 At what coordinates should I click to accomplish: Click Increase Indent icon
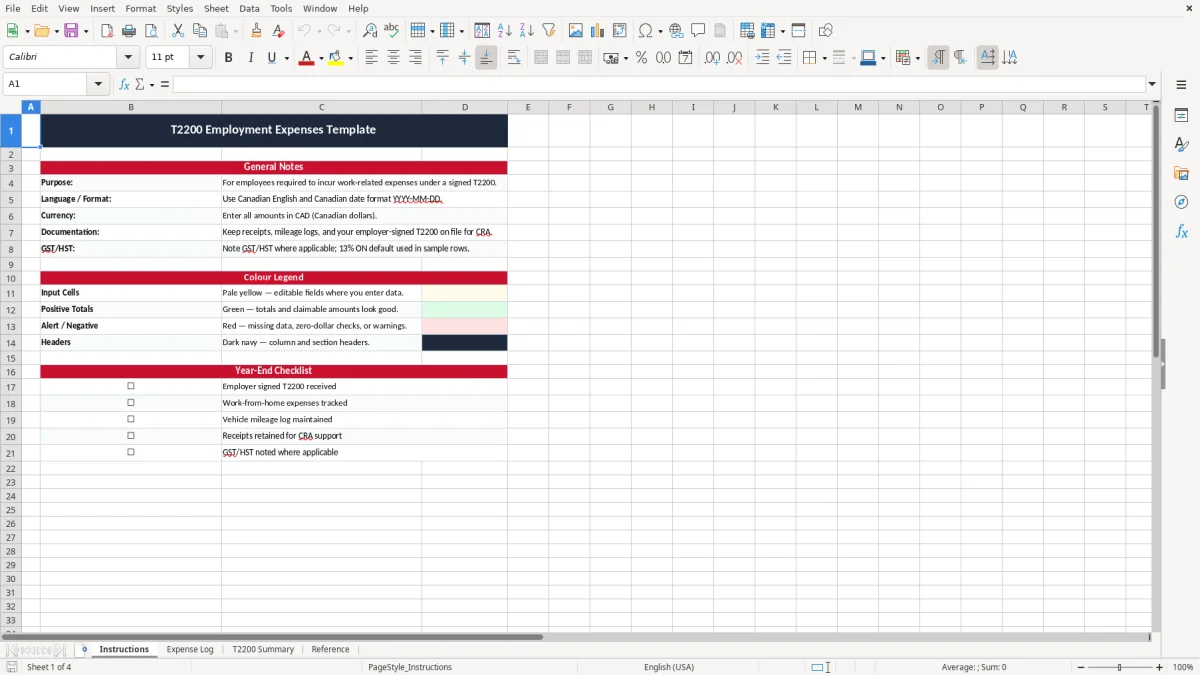762,58
